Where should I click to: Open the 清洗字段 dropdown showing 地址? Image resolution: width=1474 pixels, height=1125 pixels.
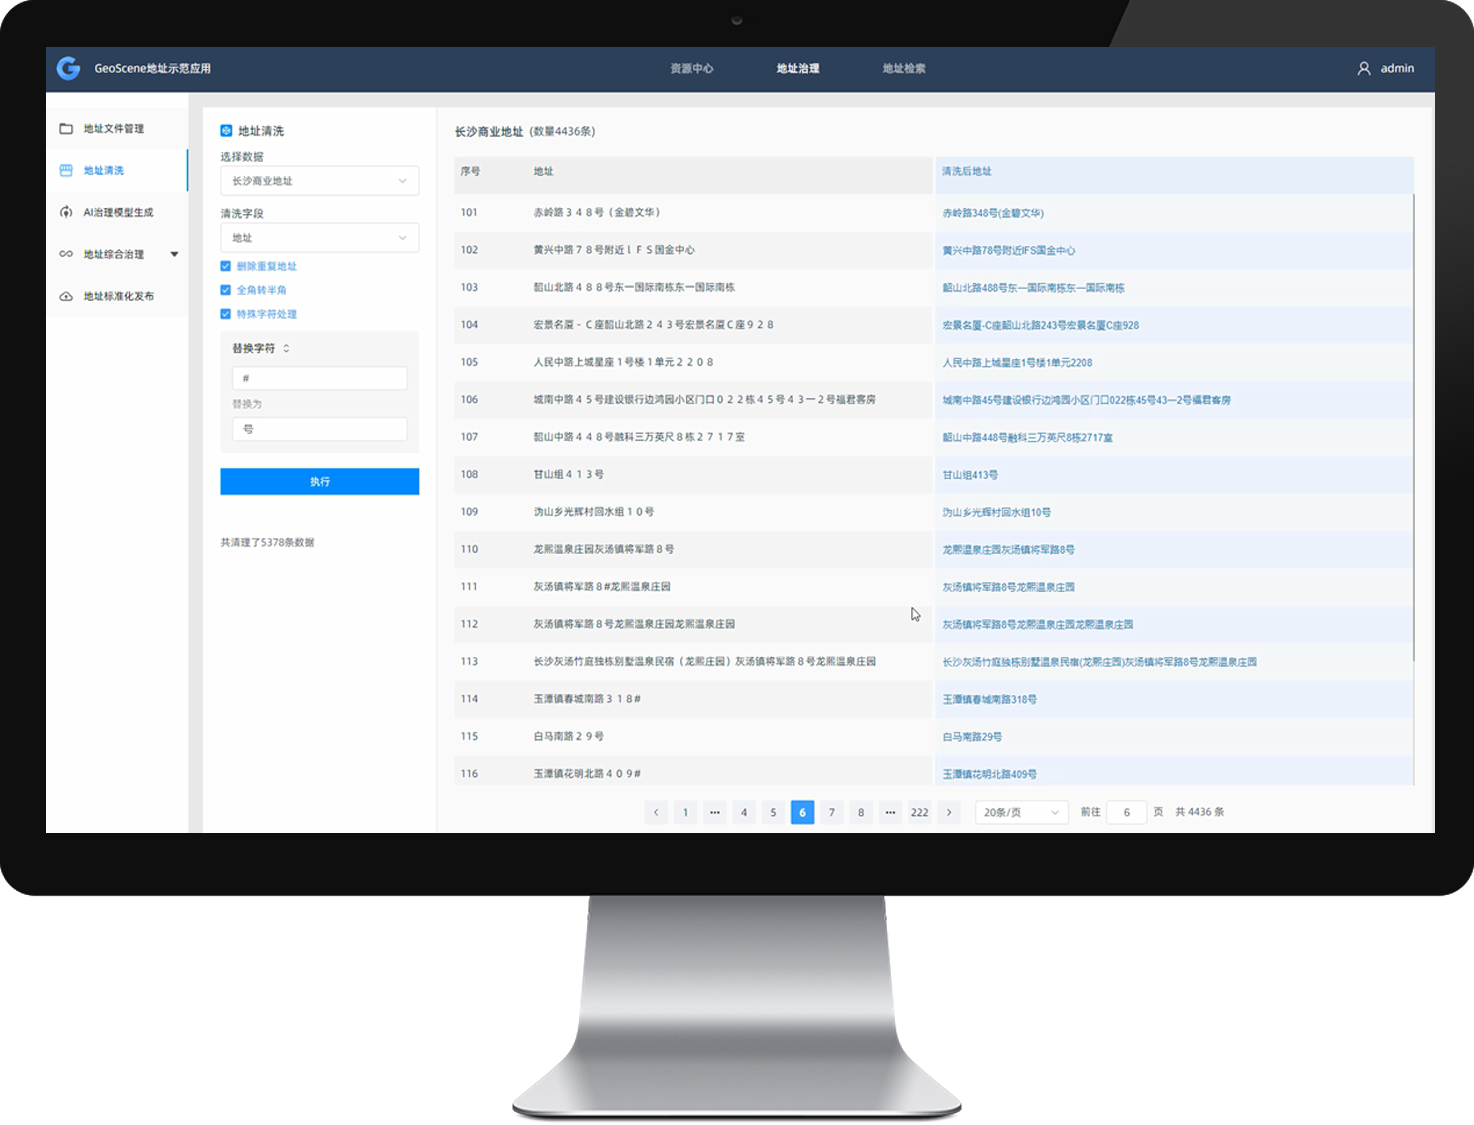click(319, 238)
